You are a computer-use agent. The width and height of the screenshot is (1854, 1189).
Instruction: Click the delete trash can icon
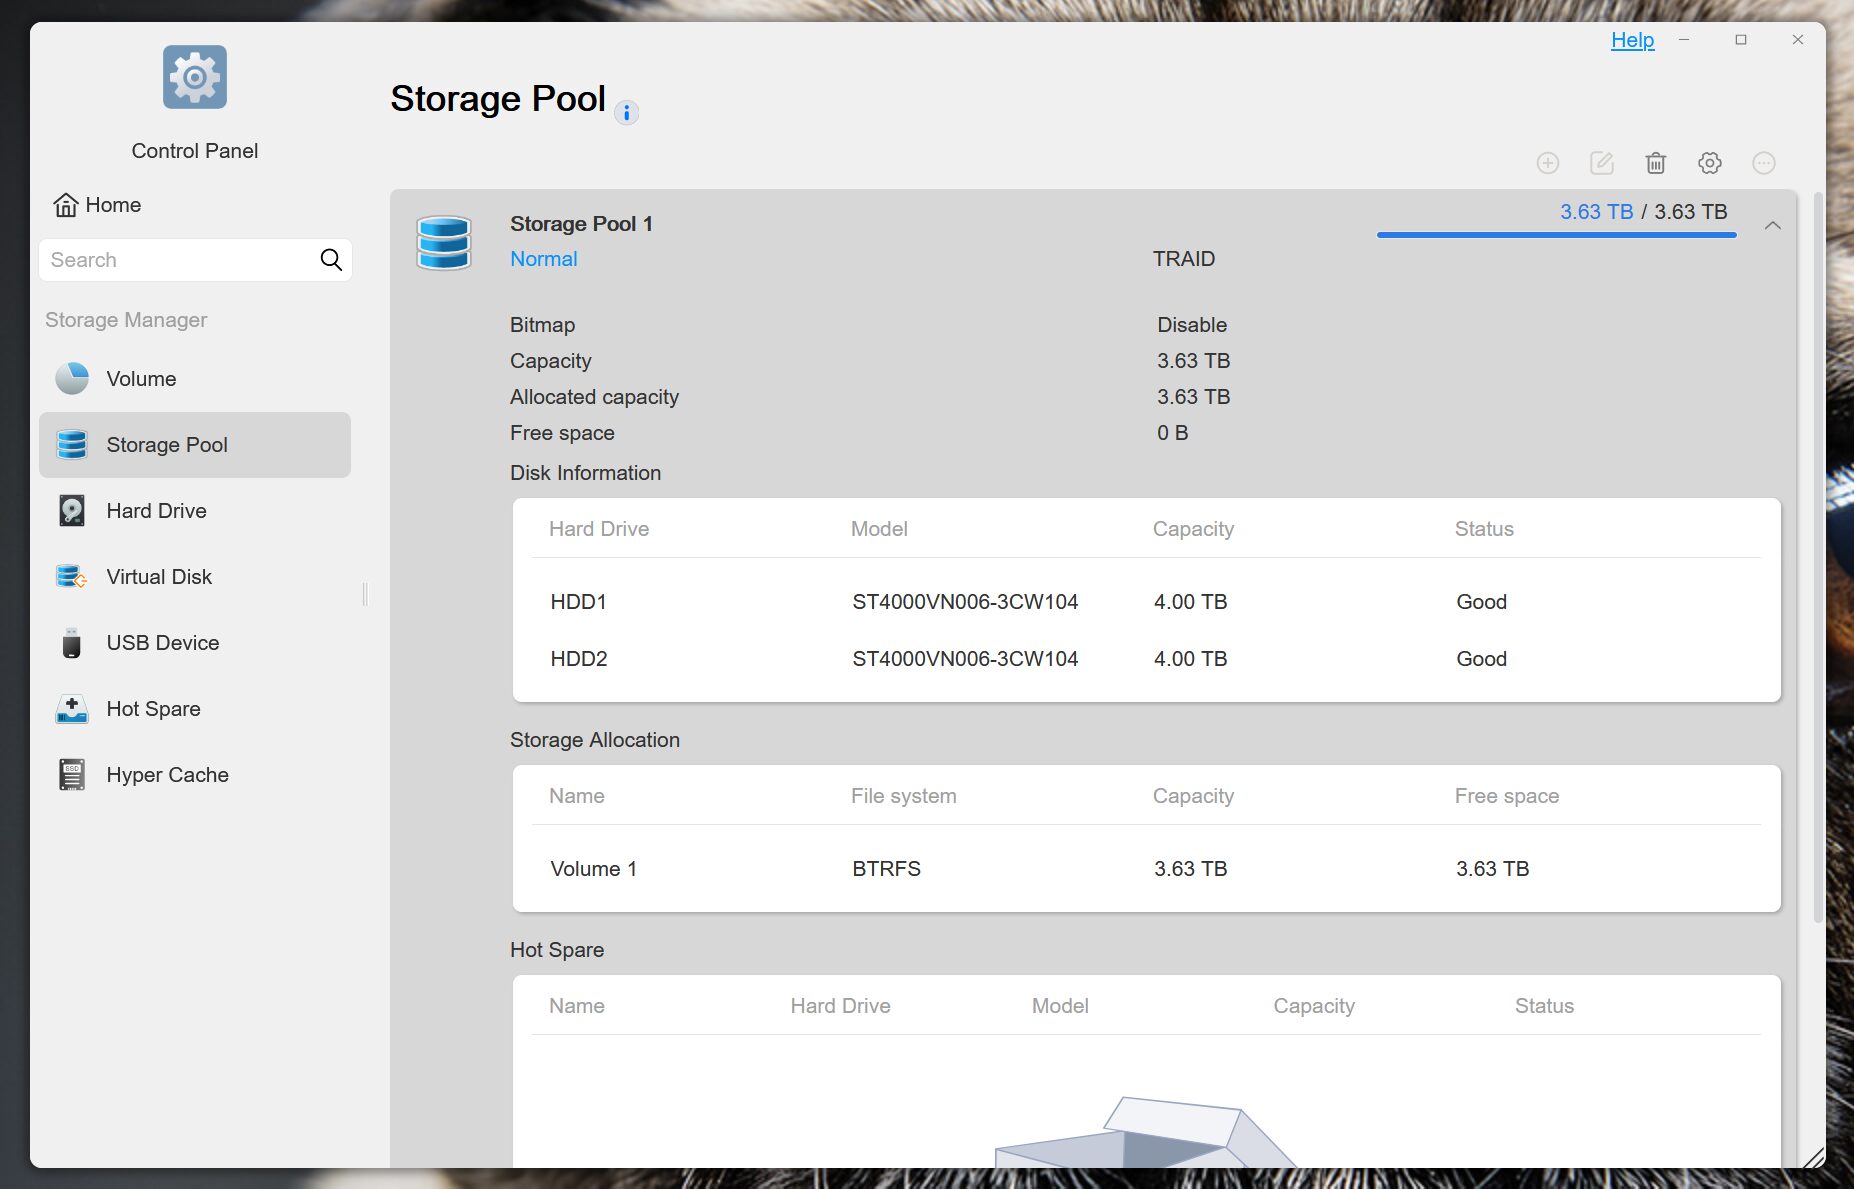(x=1655, y=163)
